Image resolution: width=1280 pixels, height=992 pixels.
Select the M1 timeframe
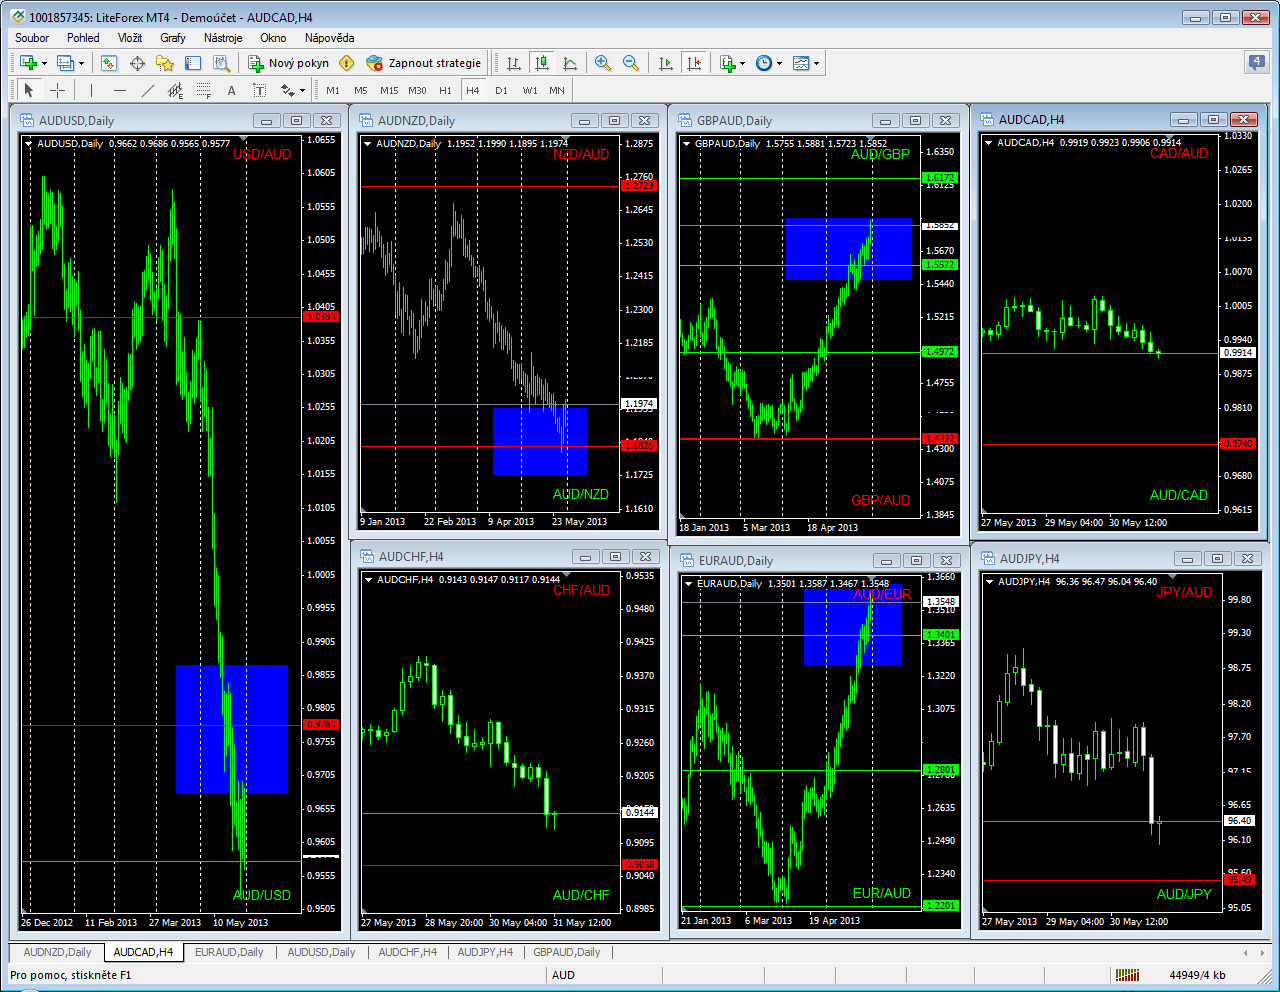coord(333,90)
